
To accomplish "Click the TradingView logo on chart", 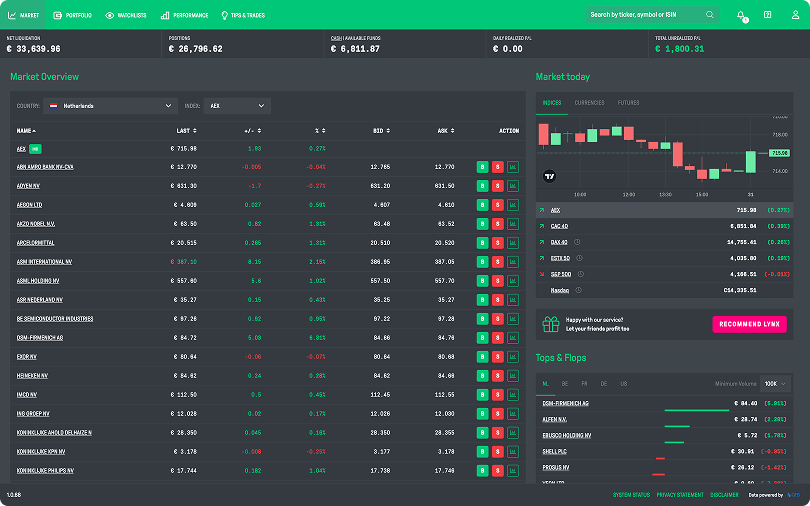I will [549, 176].
